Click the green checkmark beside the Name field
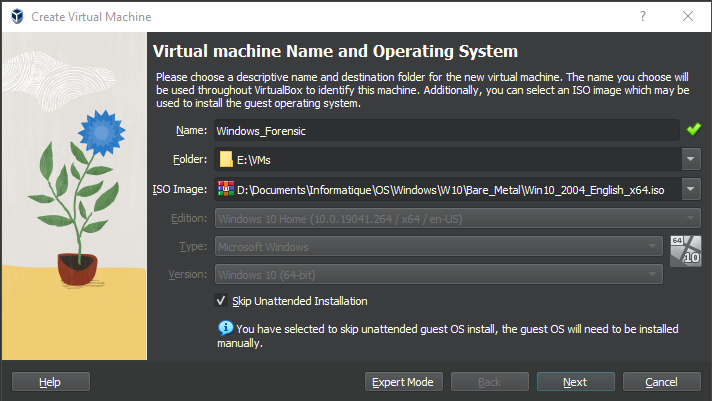 694,130
